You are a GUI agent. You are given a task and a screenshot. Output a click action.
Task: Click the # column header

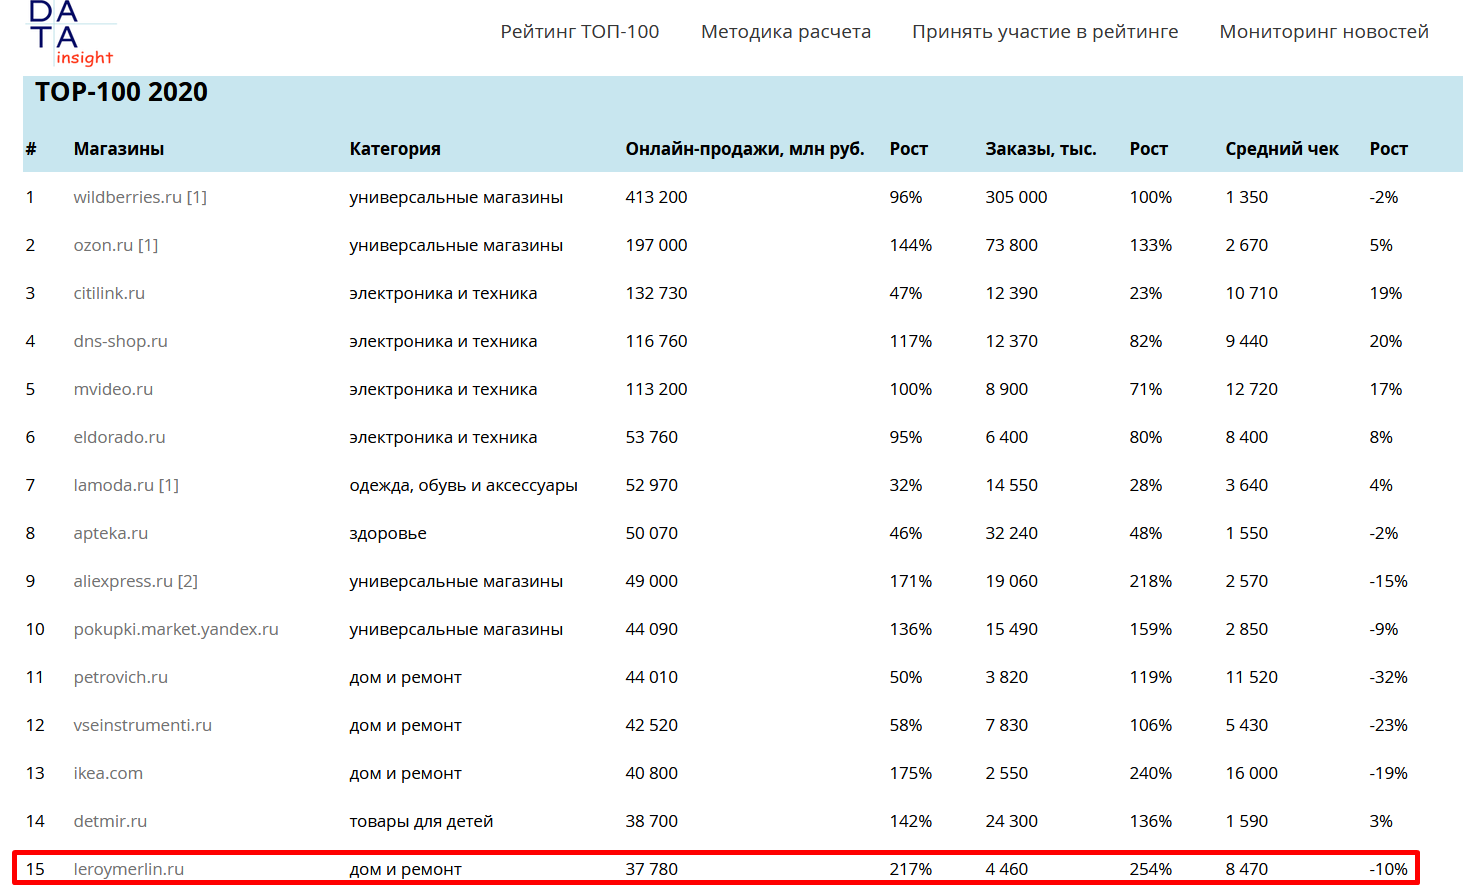[x=31, y=149]
